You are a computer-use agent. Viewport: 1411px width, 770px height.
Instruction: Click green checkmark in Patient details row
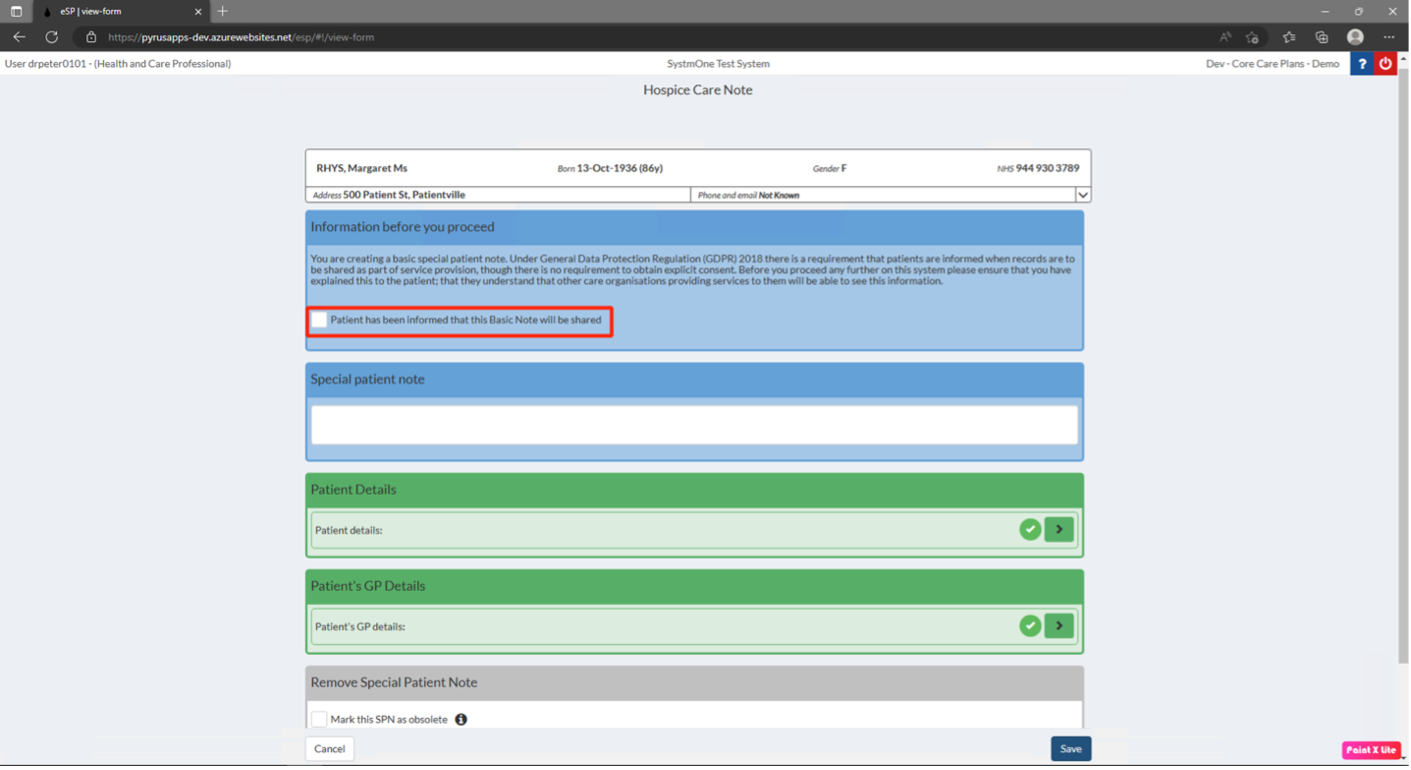click(x=1030, y=529)
